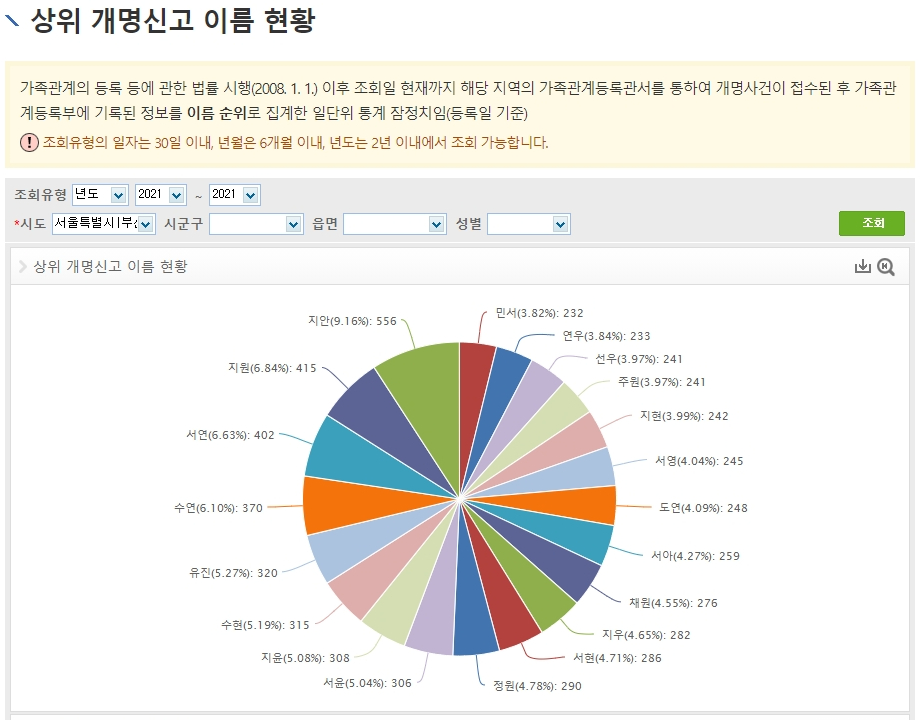Click the label 연우(3.84%): 233
This screenshot has width=921, height=720.
[606, 337]
